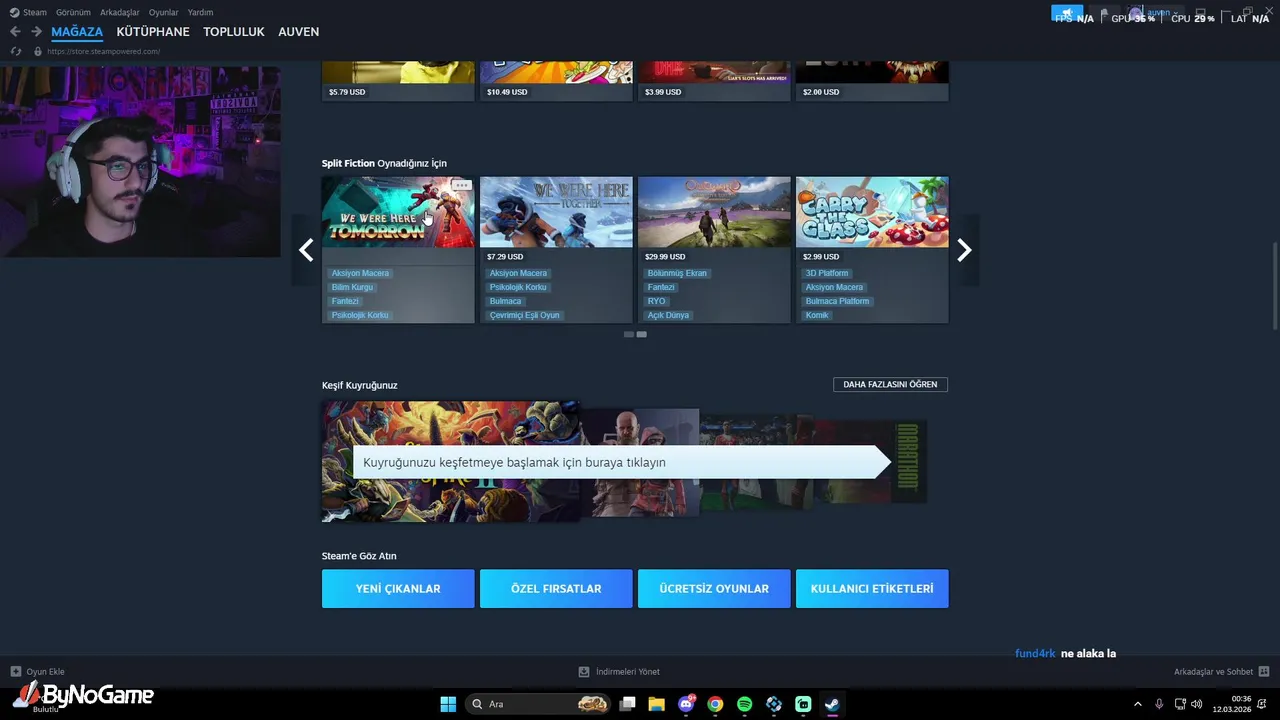
Task: Click the microphone icon in the system tray
Action: point(1159,704)
